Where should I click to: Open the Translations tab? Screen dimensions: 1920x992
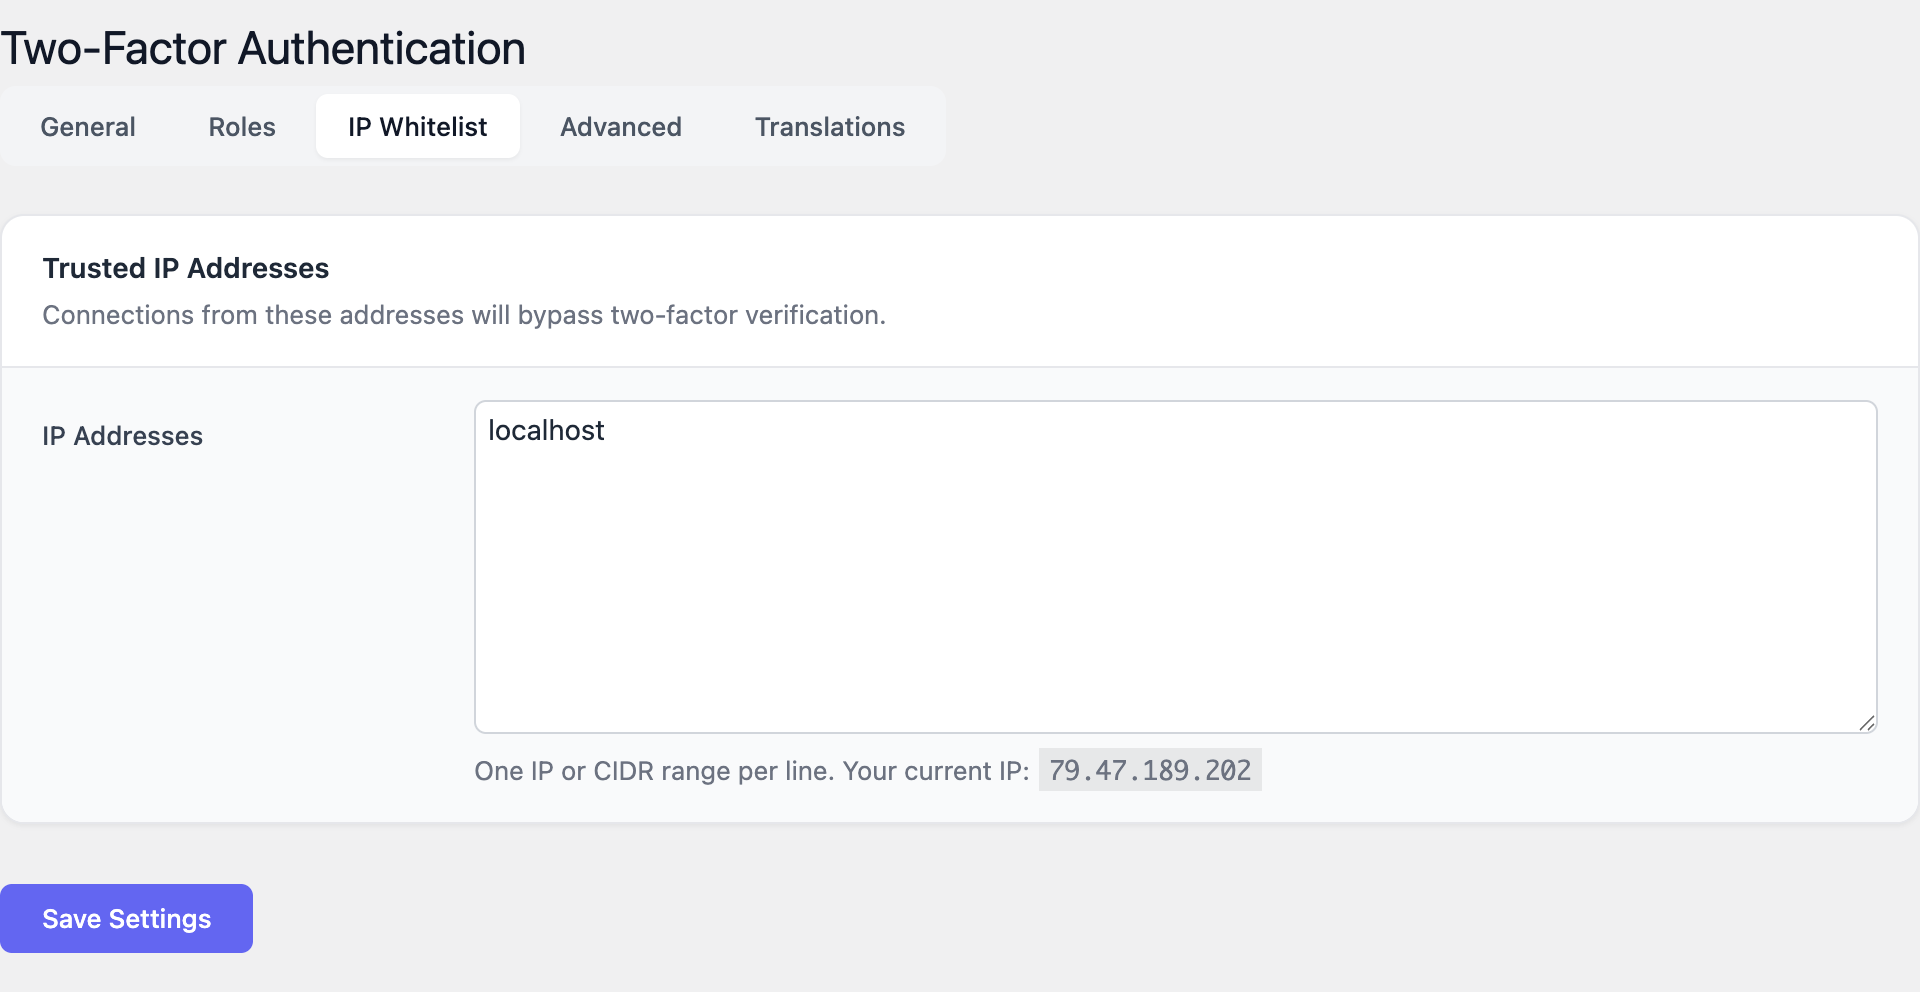tap(829, 127)
